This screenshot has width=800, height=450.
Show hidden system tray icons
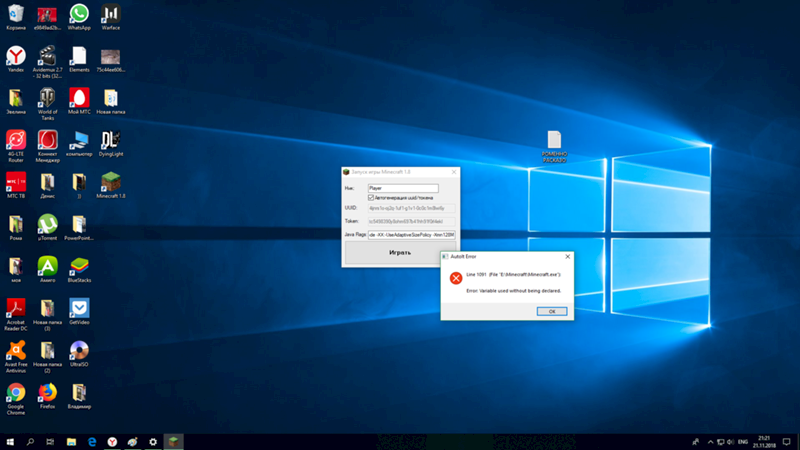click(x=710, y=442)
